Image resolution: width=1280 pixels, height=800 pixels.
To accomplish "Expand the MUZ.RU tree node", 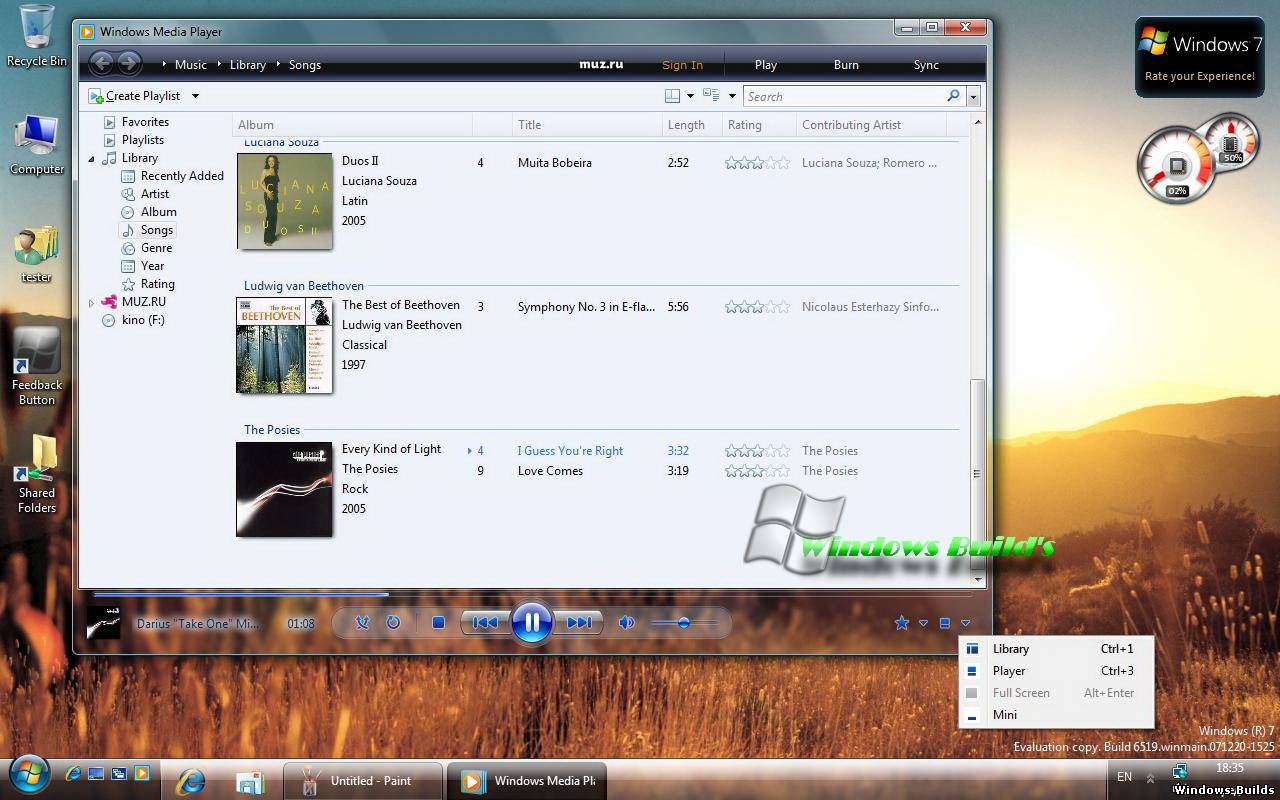I will point(91,302).
